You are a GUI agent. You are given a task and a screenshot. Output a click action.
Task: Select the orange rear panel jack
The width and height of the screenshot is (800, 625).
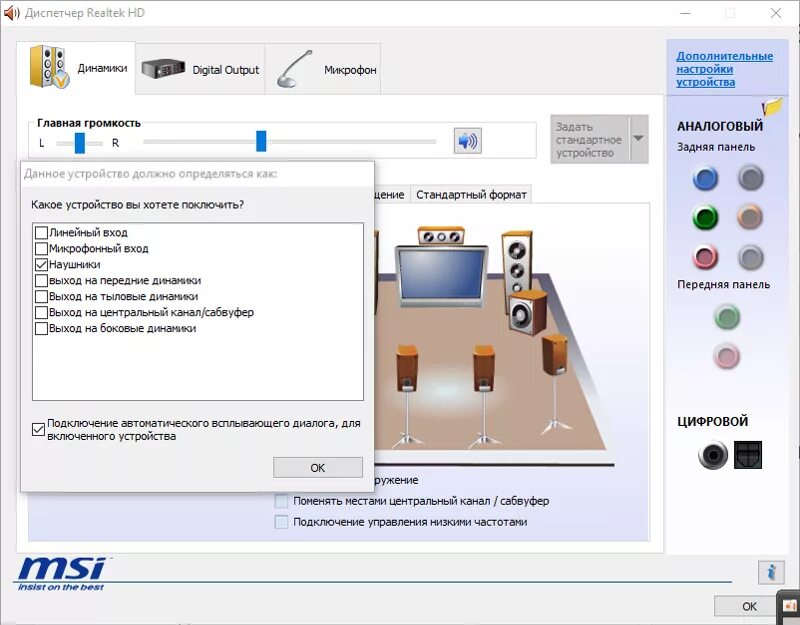pos(749,217)
